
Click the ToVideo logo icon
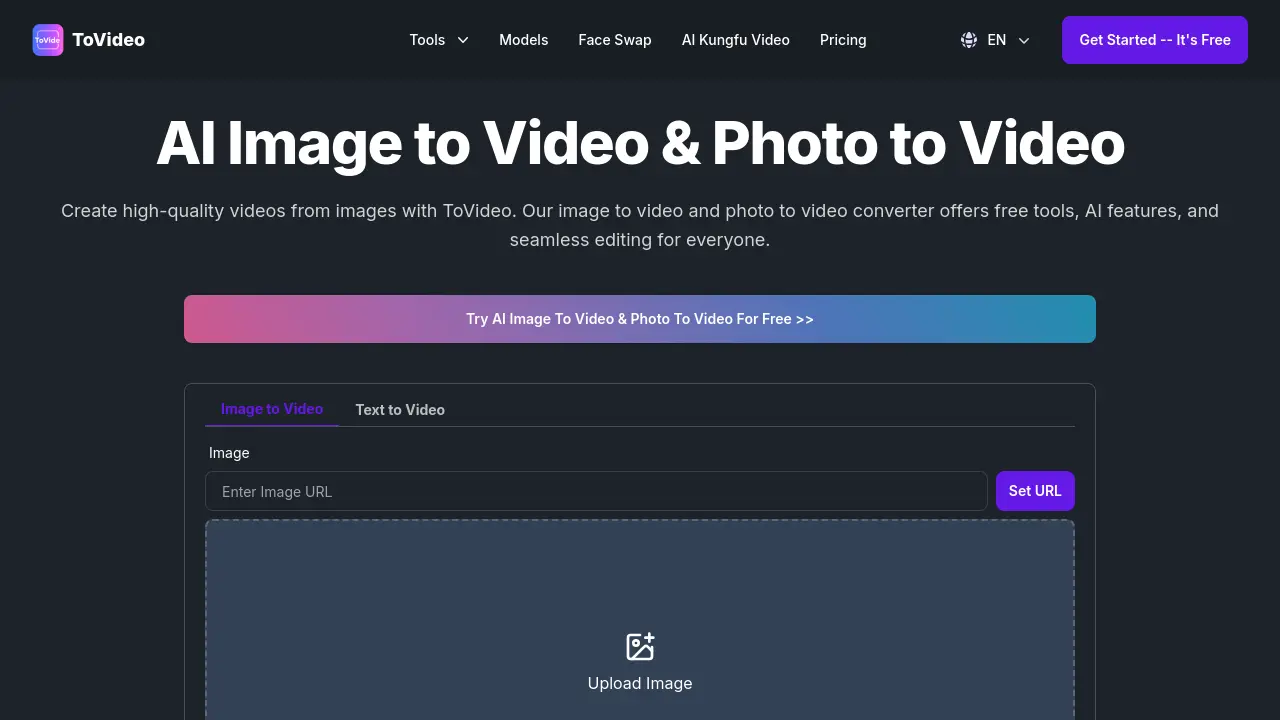click(47, 39)
